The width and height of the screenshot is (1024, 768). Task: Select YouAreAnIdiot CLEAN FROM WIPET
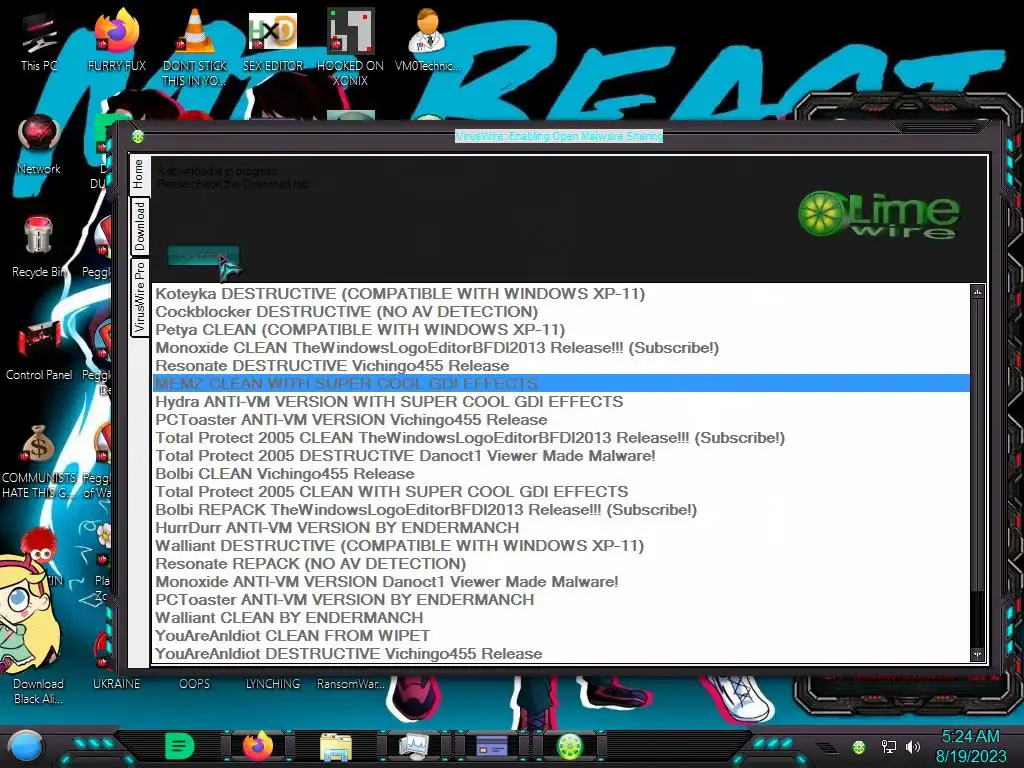[x=561, y=635]
